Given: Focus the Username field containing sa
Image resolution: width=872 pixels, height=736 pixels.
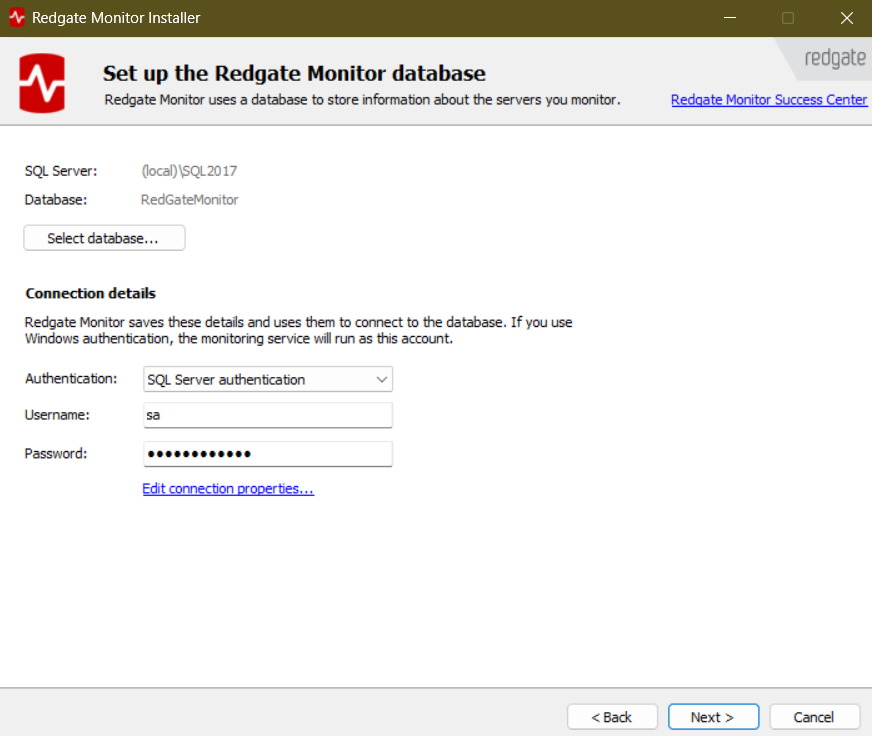Looking at the screenshot, I should click(x=268, y=415).
